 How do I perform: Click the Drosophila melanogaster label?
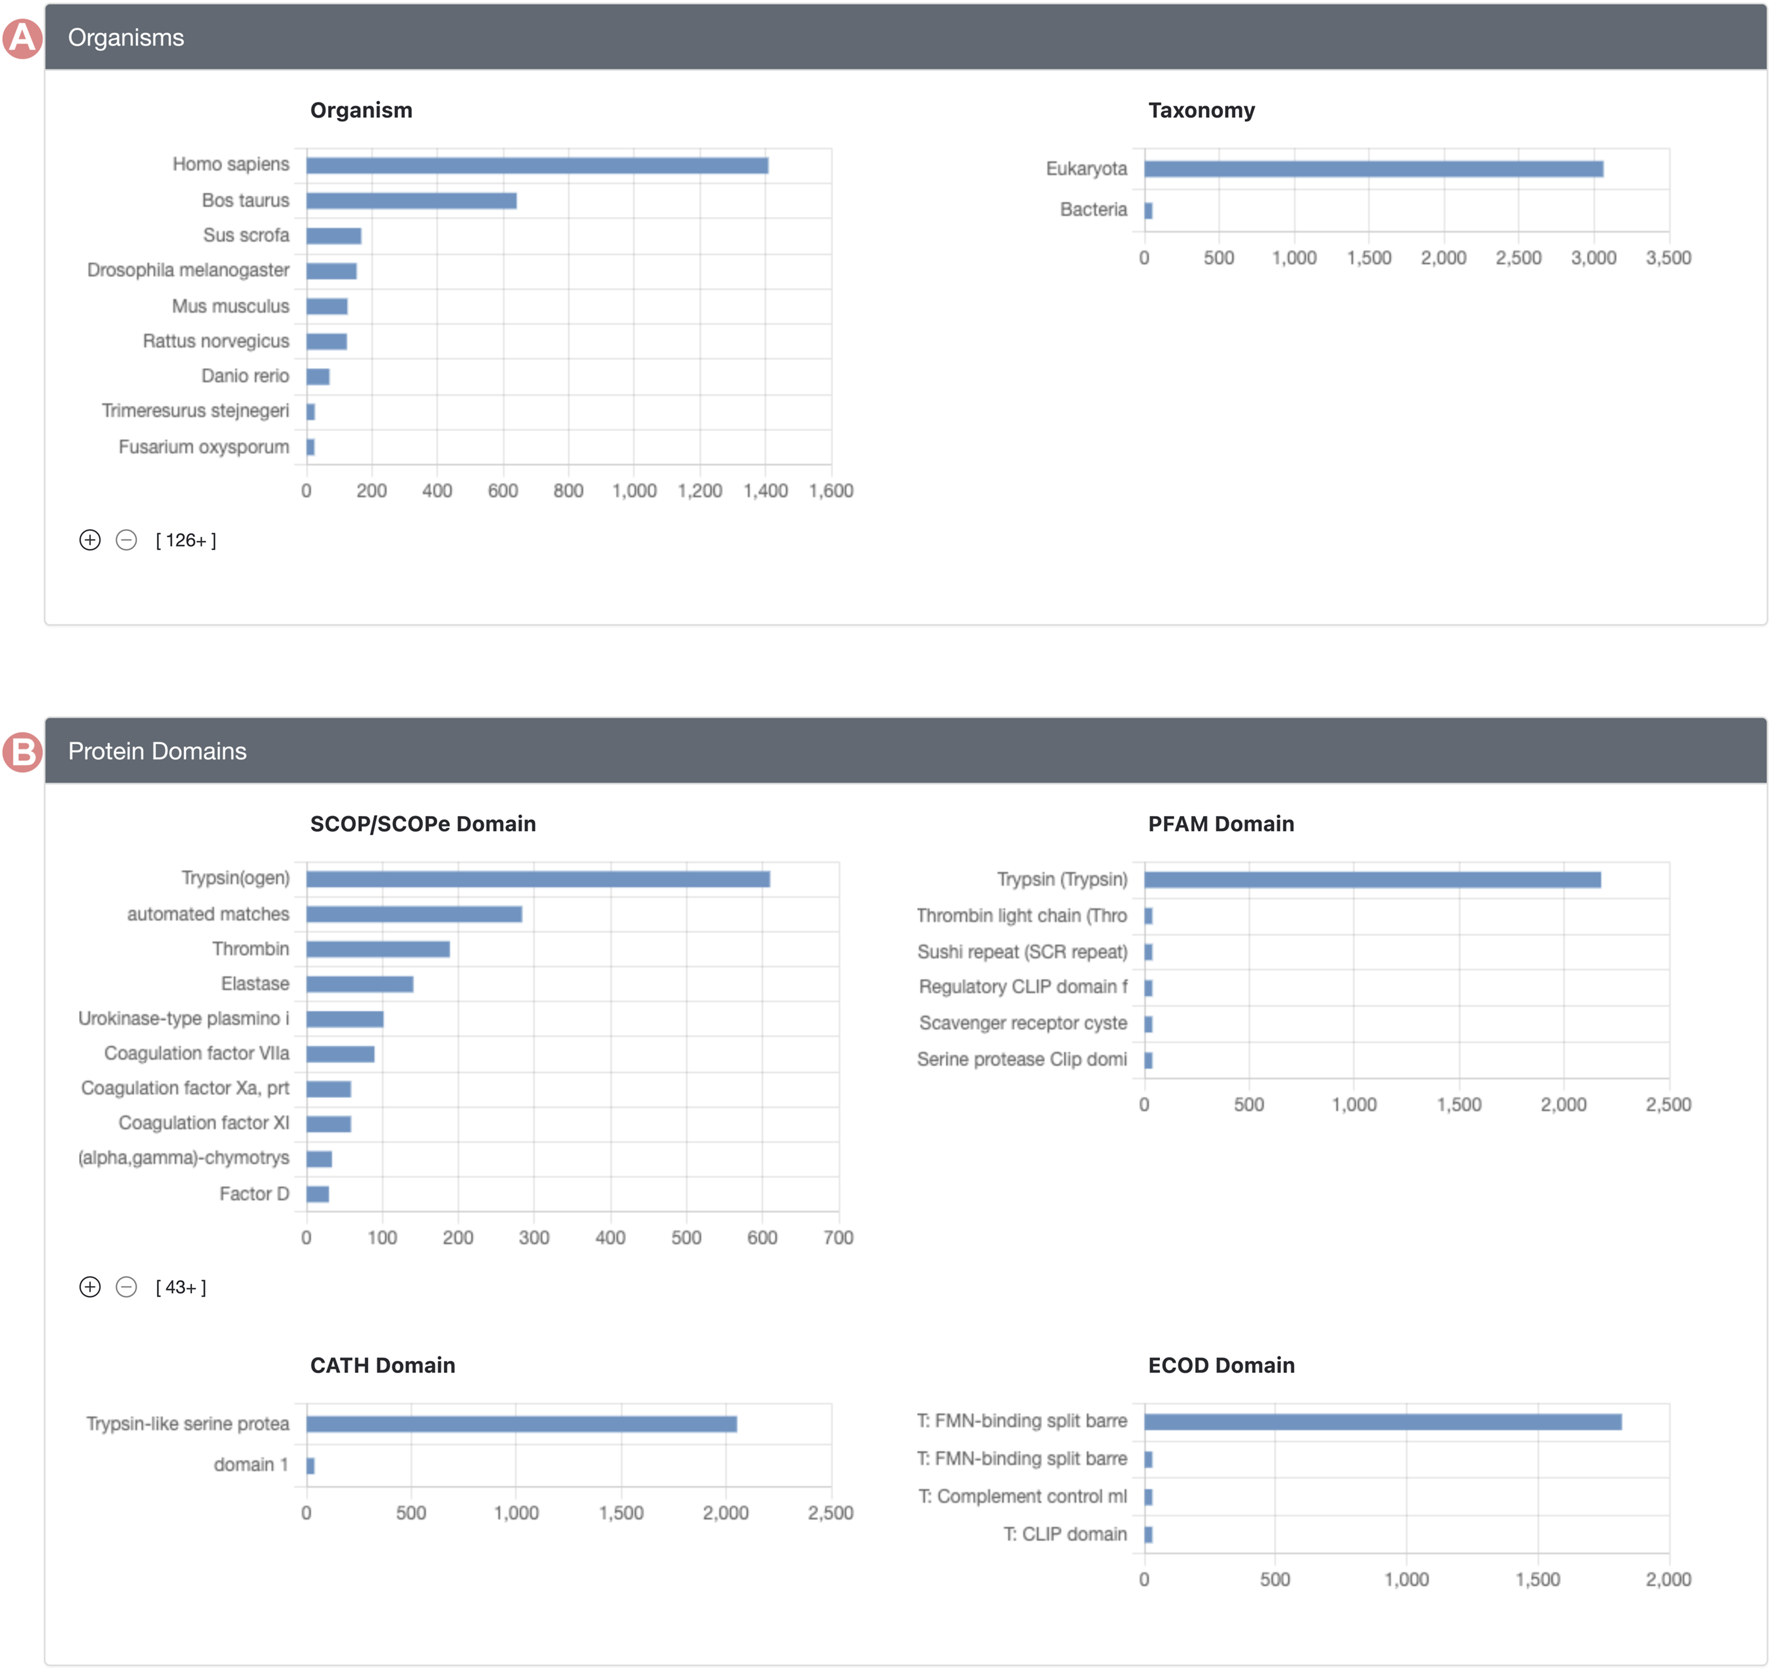(188, 271)
